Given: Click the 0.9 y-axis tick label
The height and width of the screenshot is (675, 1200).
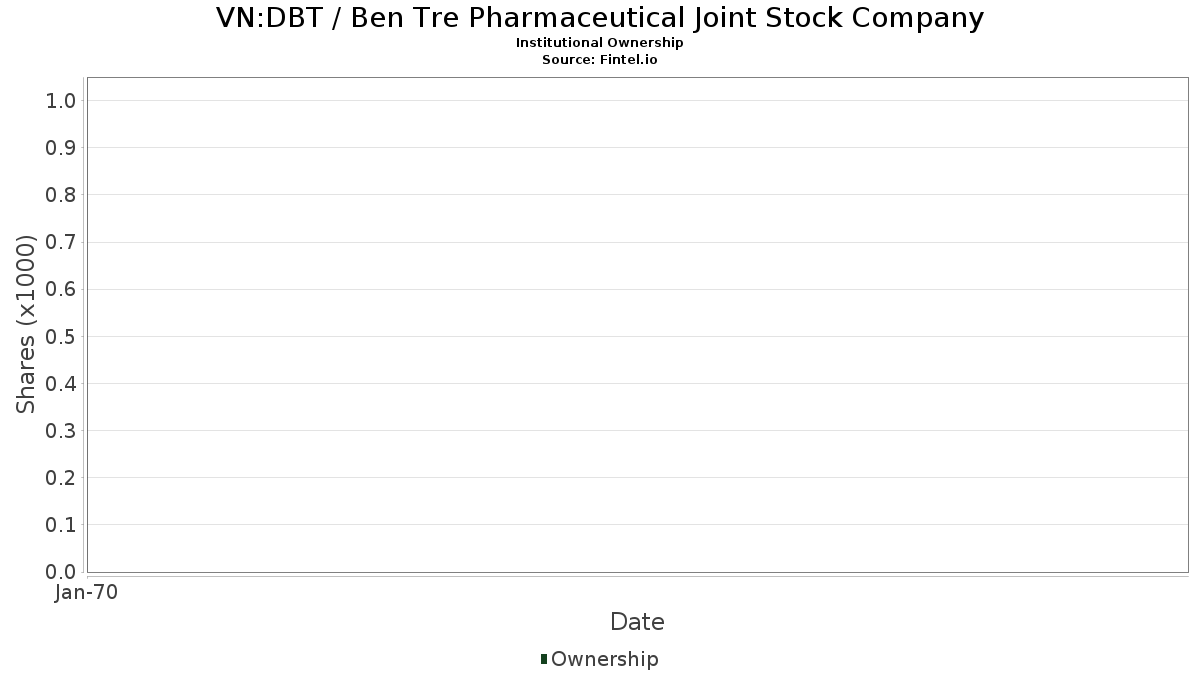Looking at the screenshot, I should coord(61,148).
